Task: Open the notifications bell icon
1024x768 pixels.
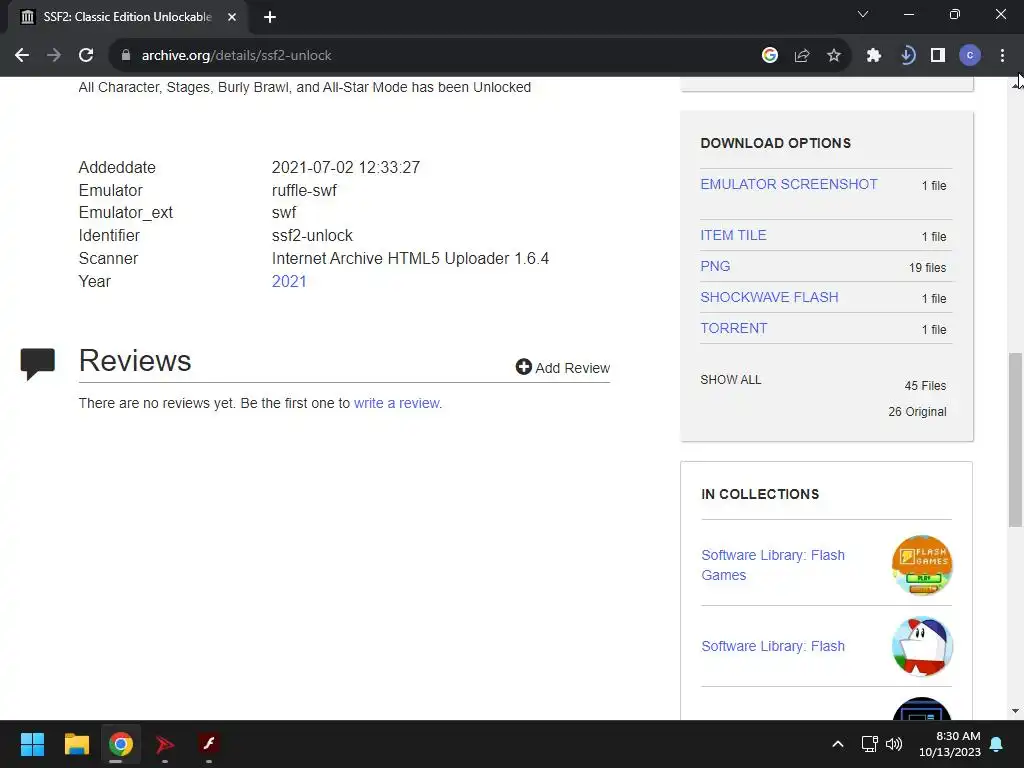Action: (x=997, y=744)
